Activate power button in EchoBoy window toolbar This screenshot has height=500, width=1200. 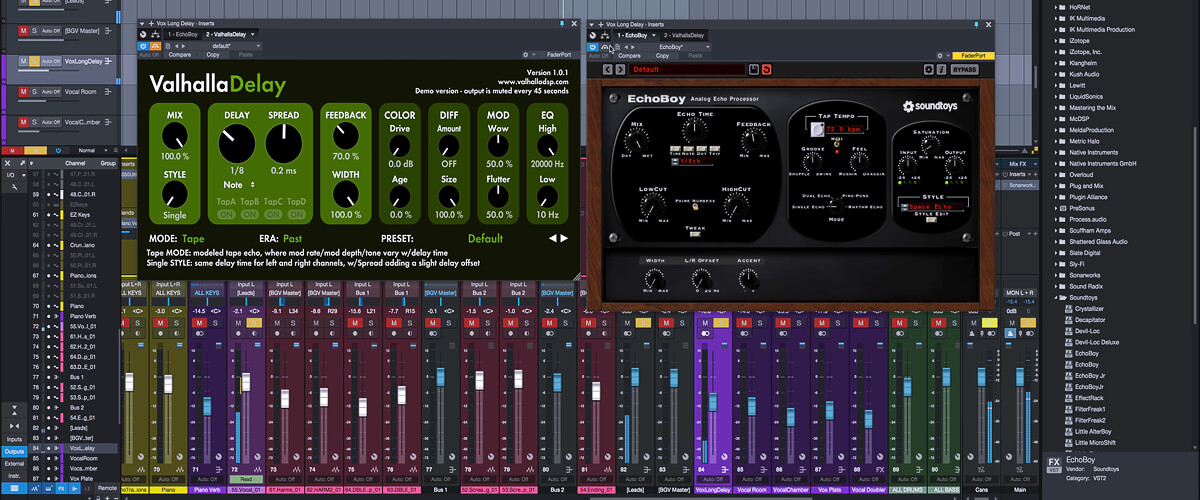595,46
